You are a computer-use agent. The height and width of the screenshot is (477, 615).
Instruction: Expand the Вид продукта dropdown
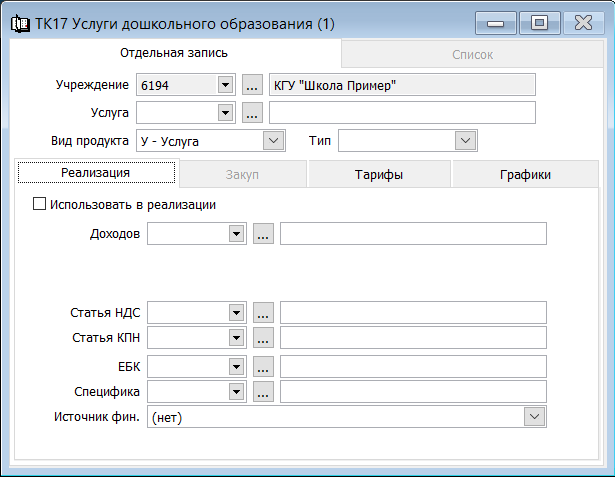pyautogui.click(x=273, y=141)
